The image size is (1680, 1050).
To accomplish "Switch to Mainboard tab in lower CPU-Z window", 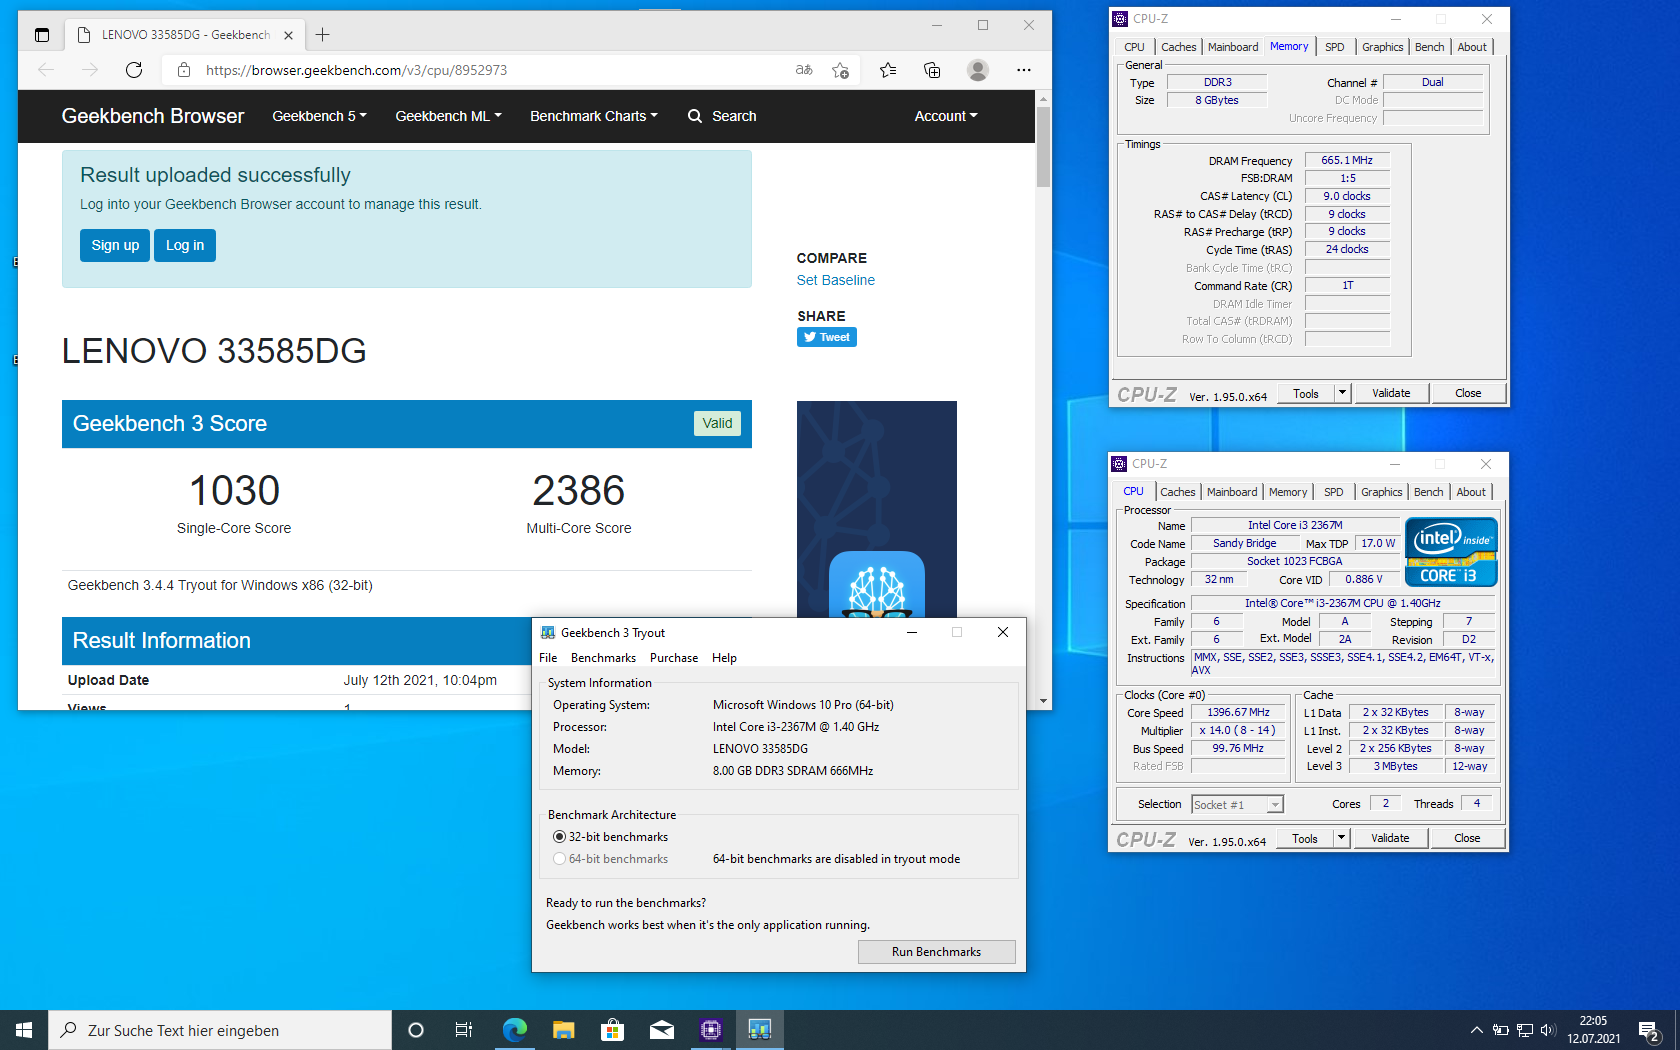I will click(x=1232, y=492).
